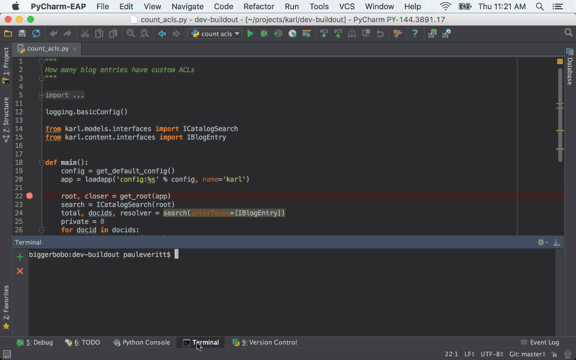Click the Open folder toolbar icon
Viewport: 576px width, 360px height.
8,34
